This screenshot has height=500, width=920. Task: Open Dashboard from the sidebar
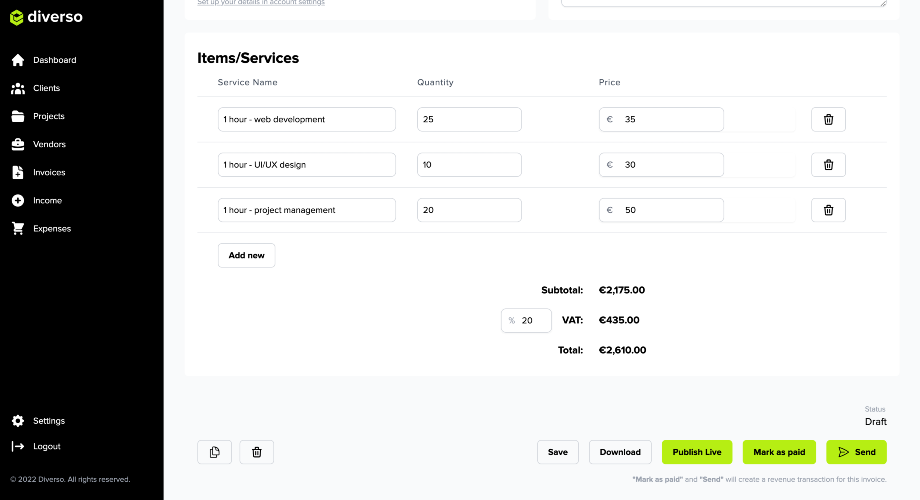pos(54,60)
